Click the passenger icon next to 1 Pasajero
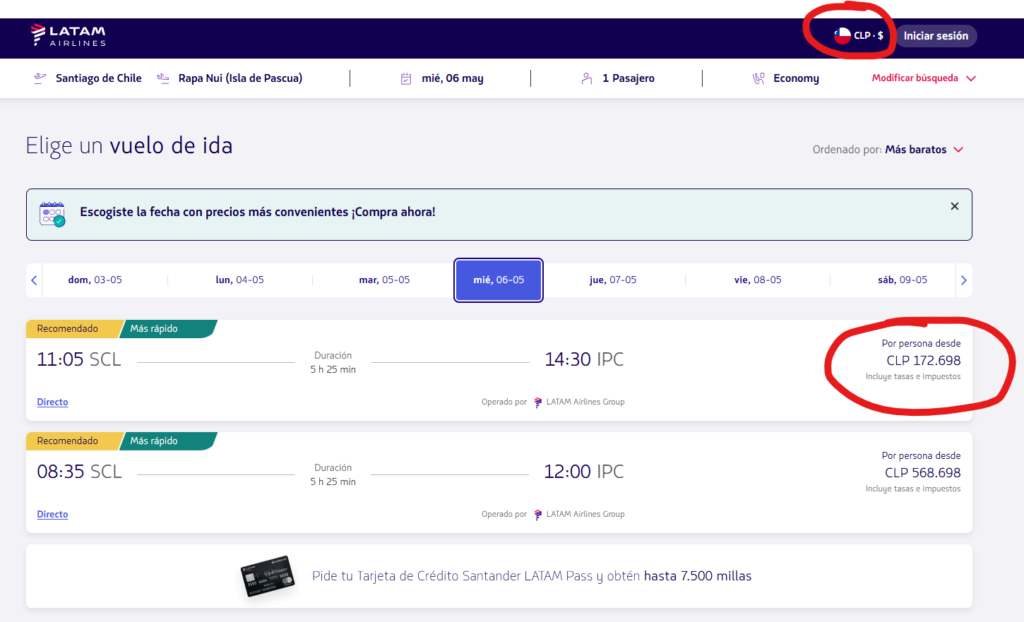 coord(587,79)
